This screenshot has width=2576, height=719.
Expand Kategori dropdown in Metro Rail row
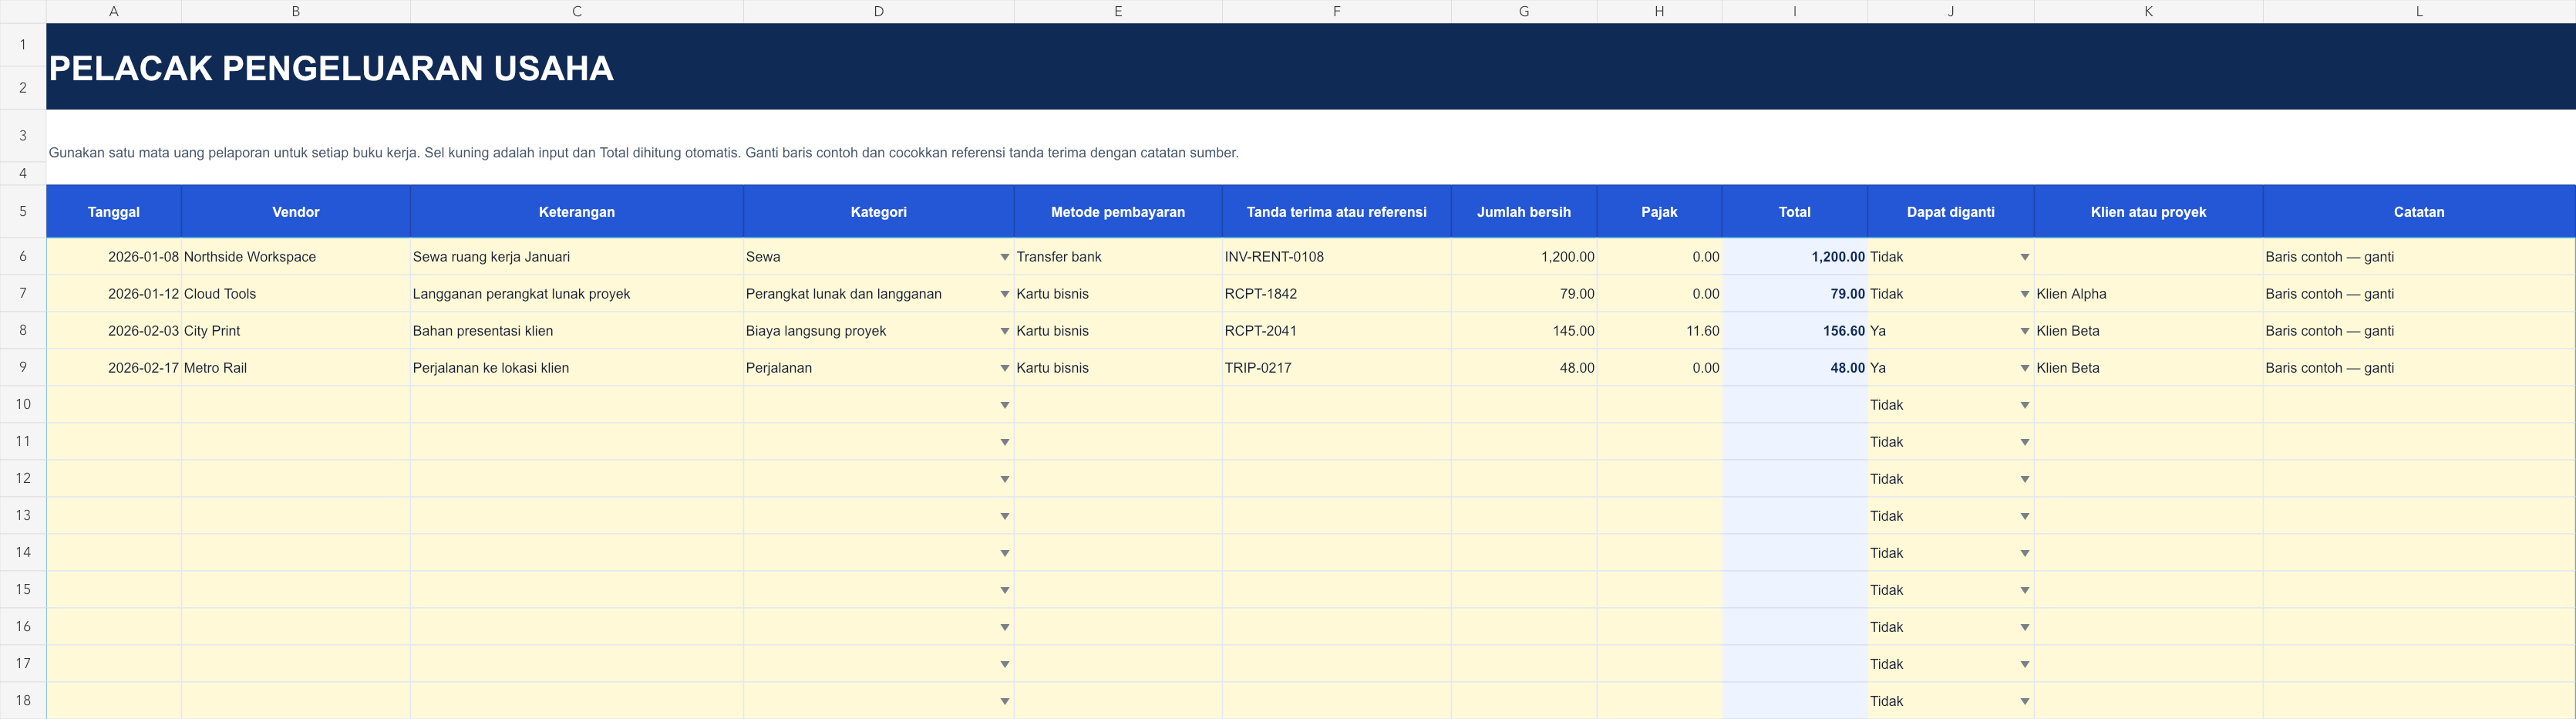(1004, 368)
